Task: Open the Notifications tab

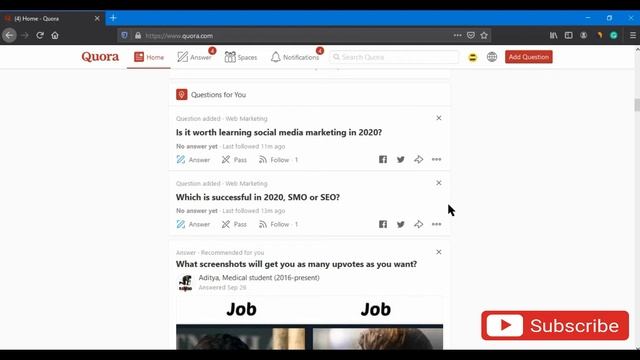Action: 295,57
